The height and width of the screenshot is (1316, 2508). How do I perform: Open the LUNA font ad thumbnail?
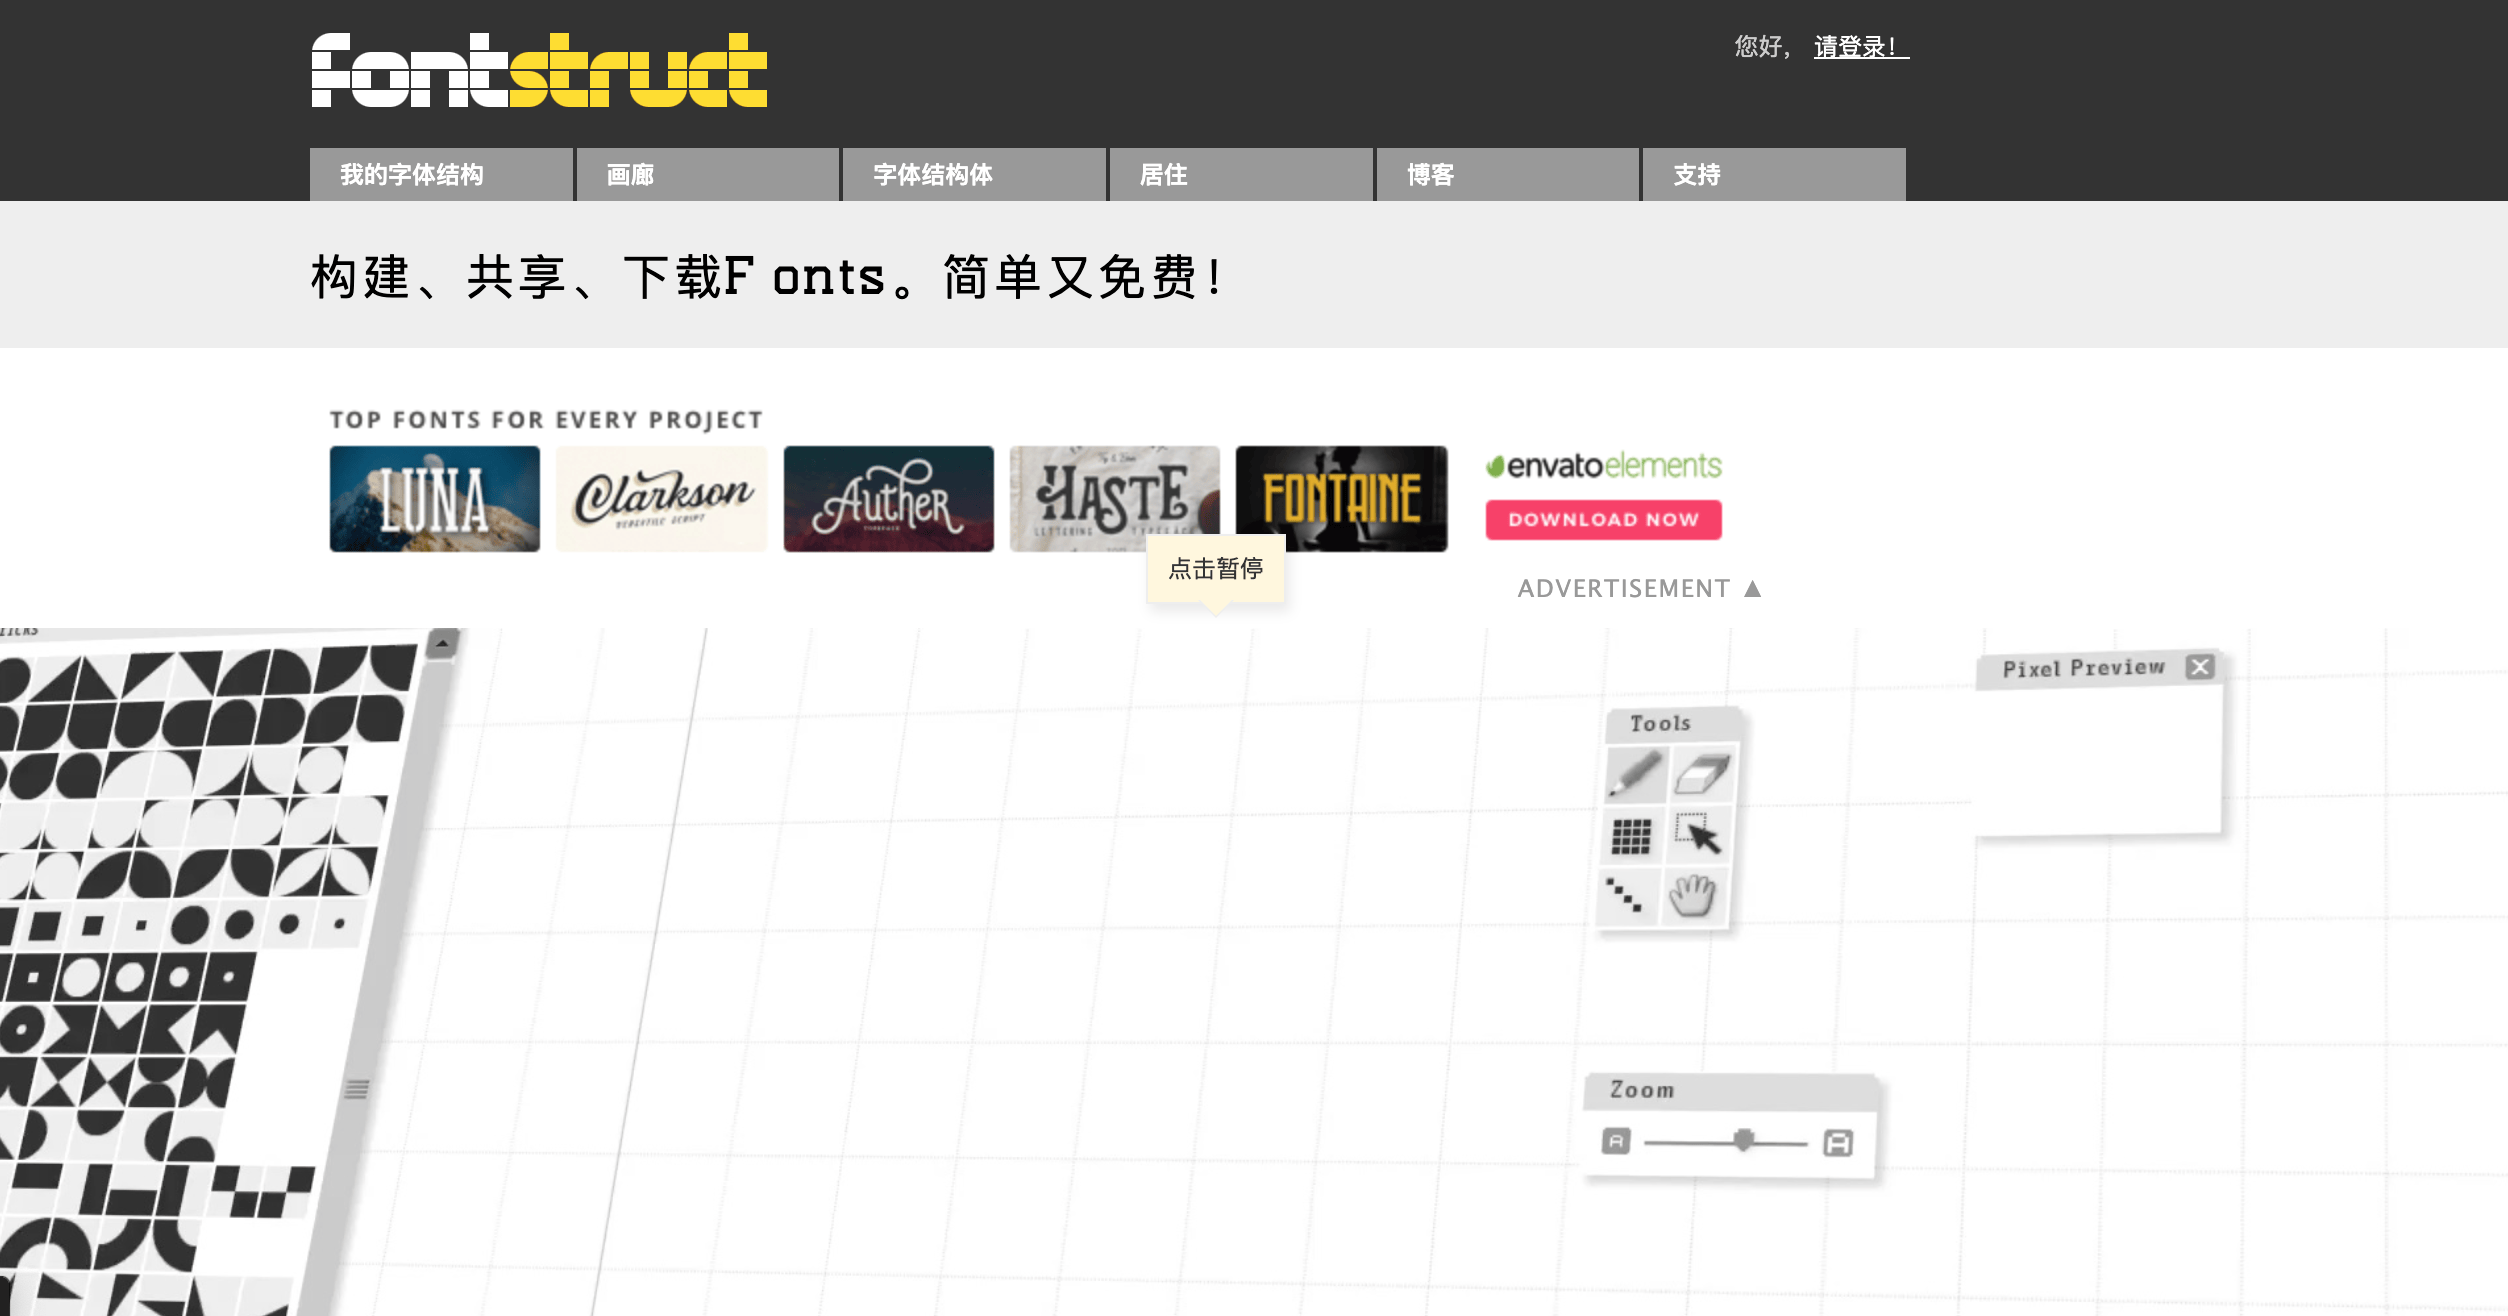[x=435, y=499]
